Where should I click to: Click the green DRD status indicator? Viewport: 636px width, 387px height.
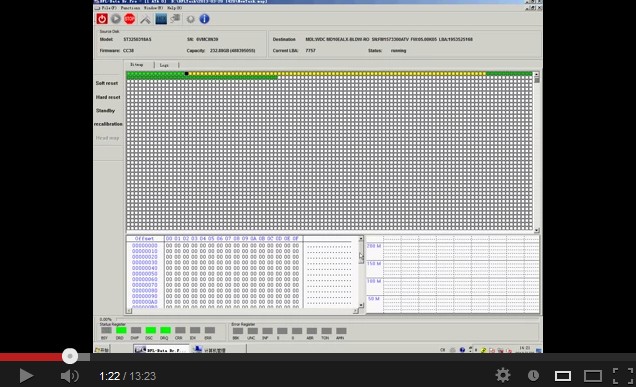(121, 331)
